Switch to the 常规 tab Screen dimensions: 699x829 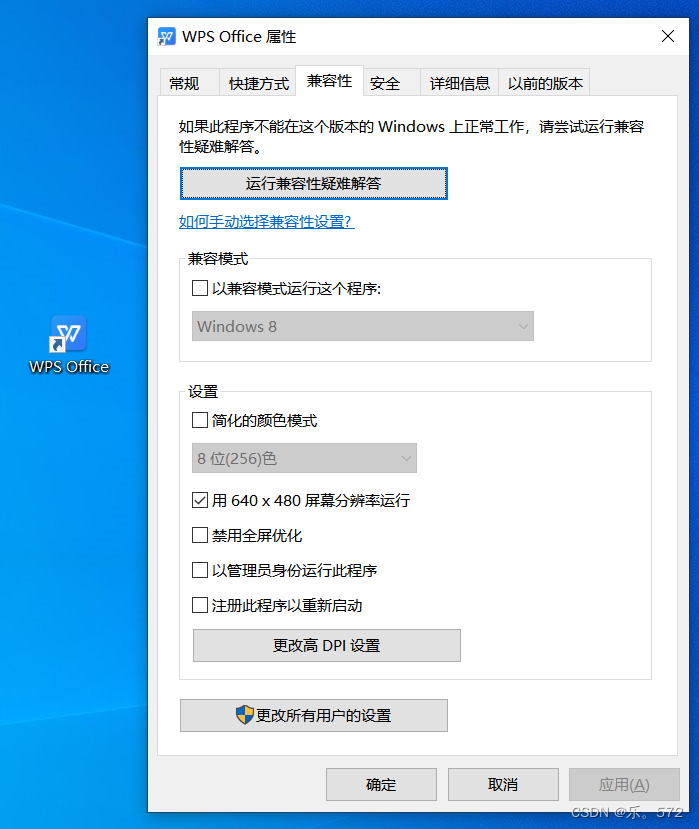(x=189, y=83)
